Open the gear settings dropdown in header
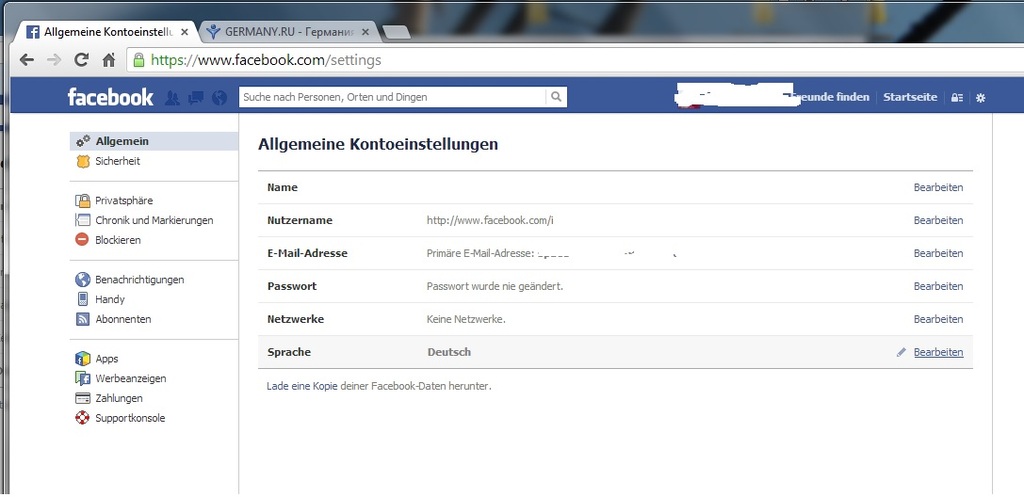Image resolution: width=1024 pixels, height=497 pixels. click(980, 98)
